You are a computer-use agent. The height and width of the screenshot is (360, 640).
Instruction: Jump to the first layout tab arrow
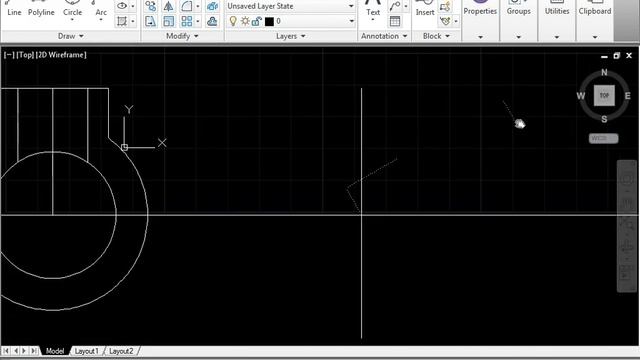point(6,351)
